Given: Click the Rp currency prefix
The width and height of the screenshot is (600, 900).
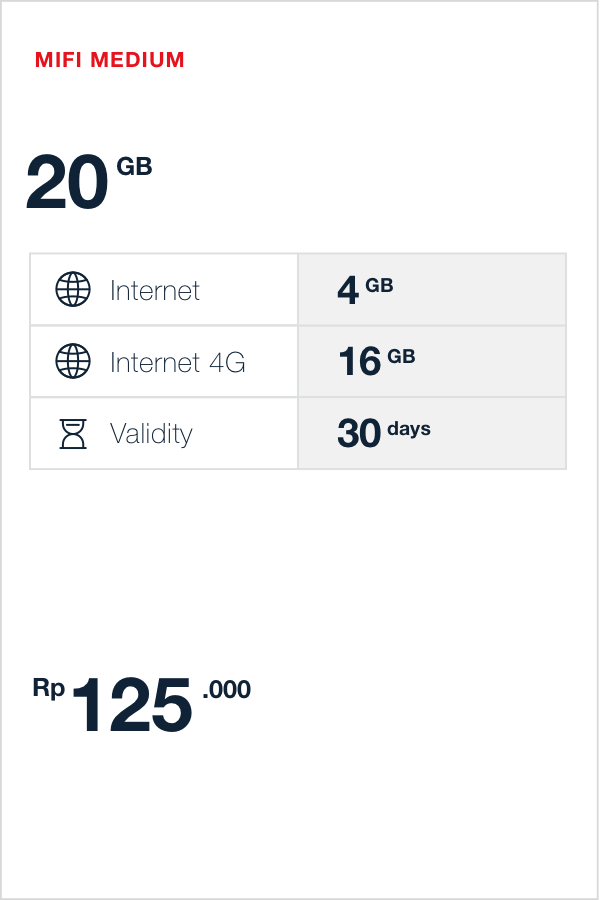Looking at the screenshot, I should click(49, 688).
